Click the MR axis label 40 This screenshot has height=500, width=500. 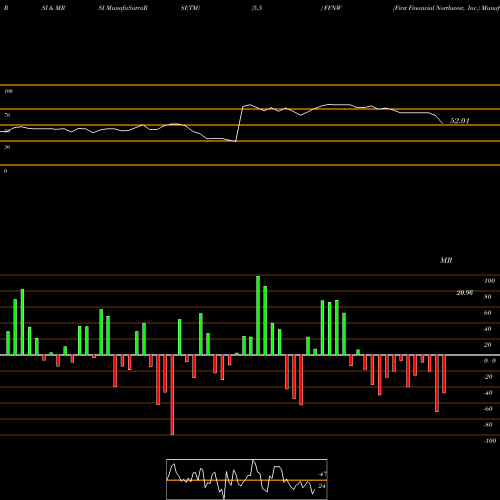click(x=488, y=329)
